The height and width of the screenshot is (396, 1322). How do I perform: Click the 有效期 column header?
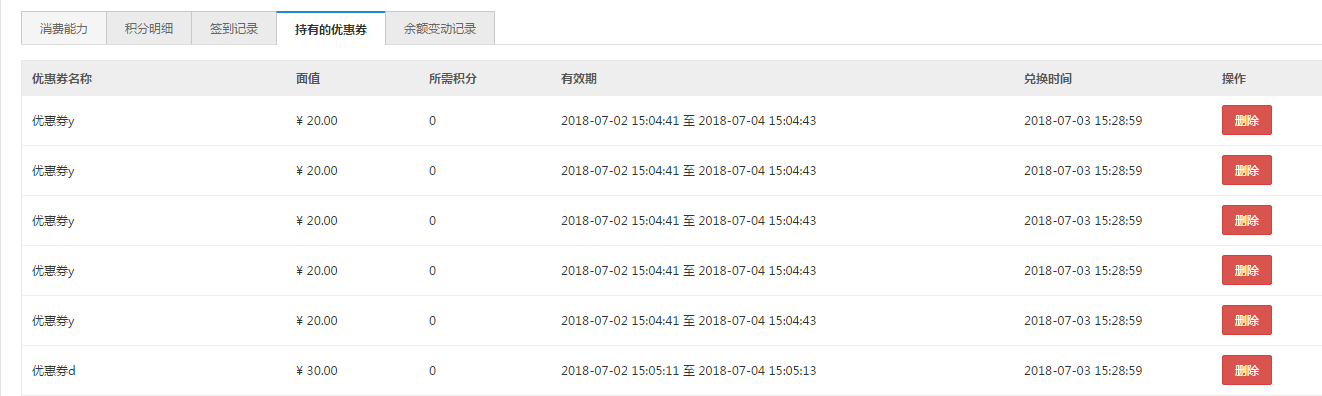pos(580,79)
